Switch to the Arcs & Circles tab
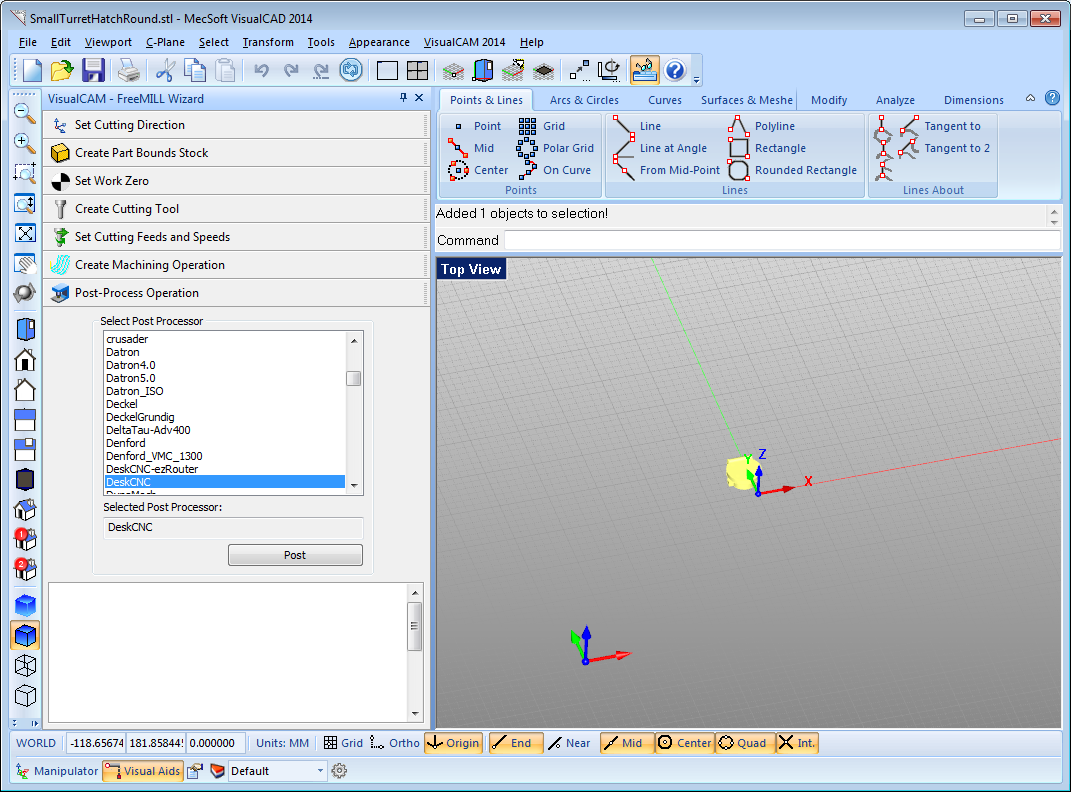The width and height of the screenshot is (1071, 792). pyautogui.click(x=584, y=100)
